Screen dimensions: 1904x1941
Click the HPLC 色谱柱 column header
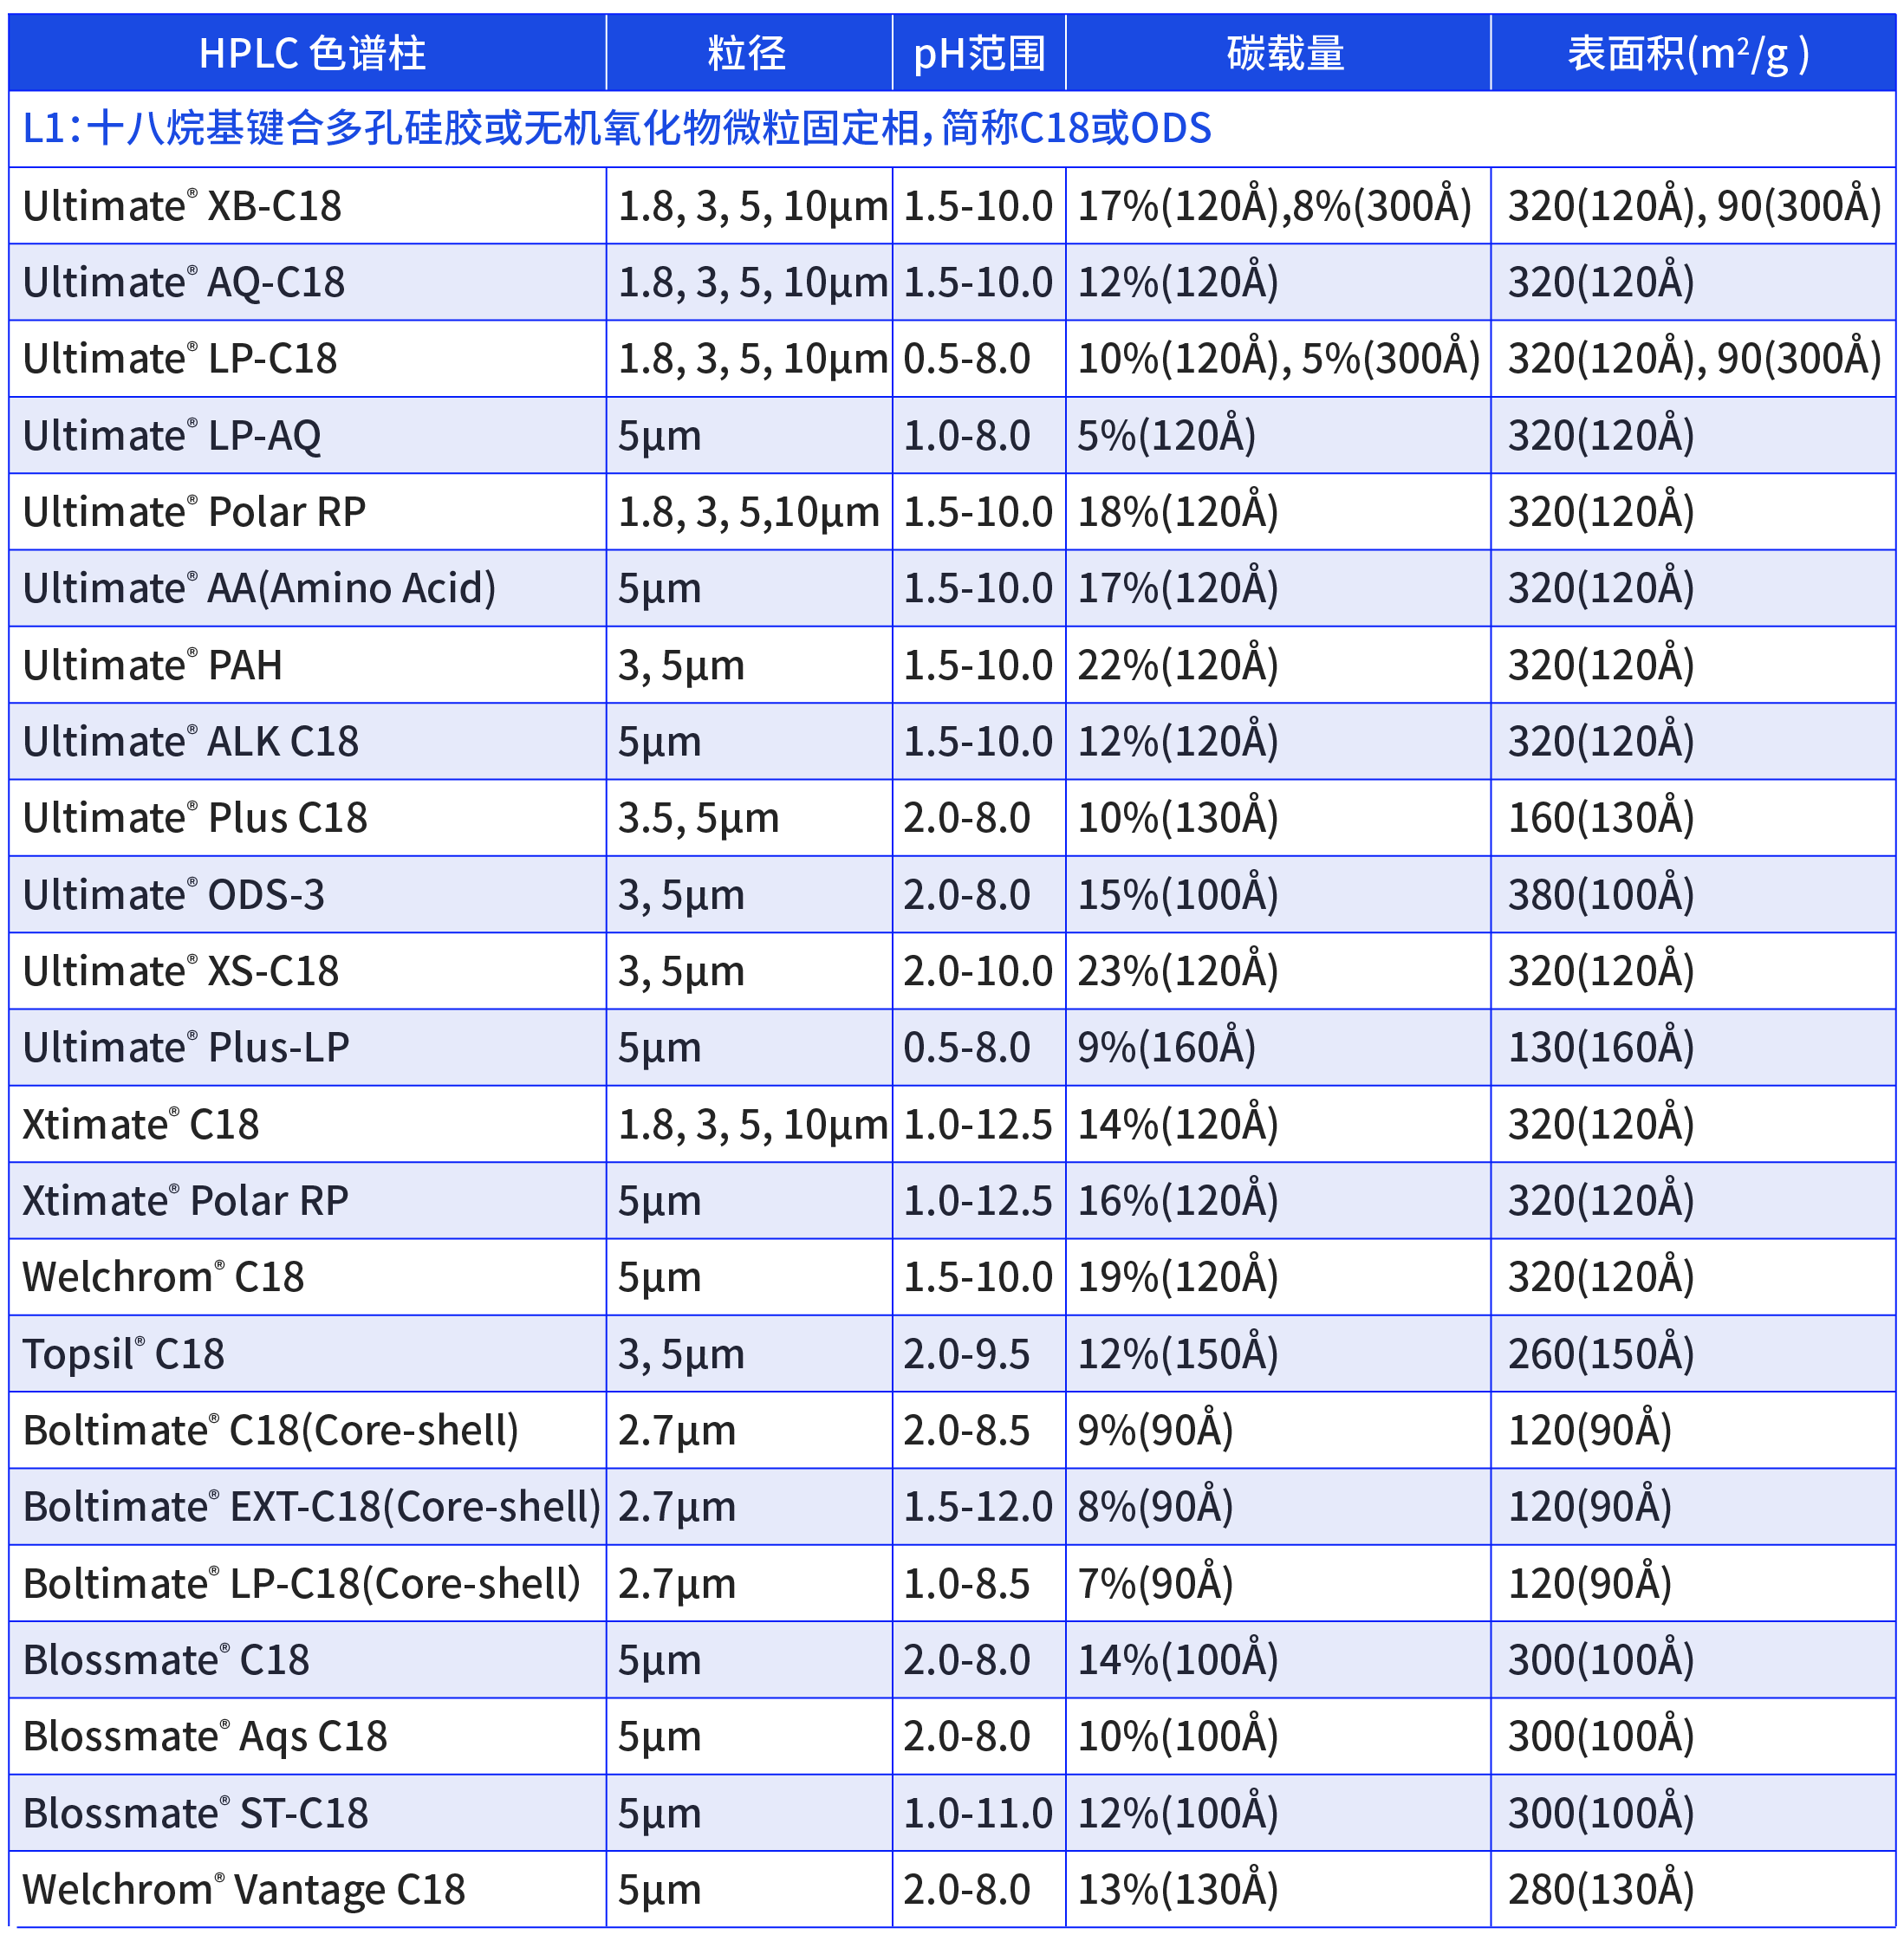[311, 53]
